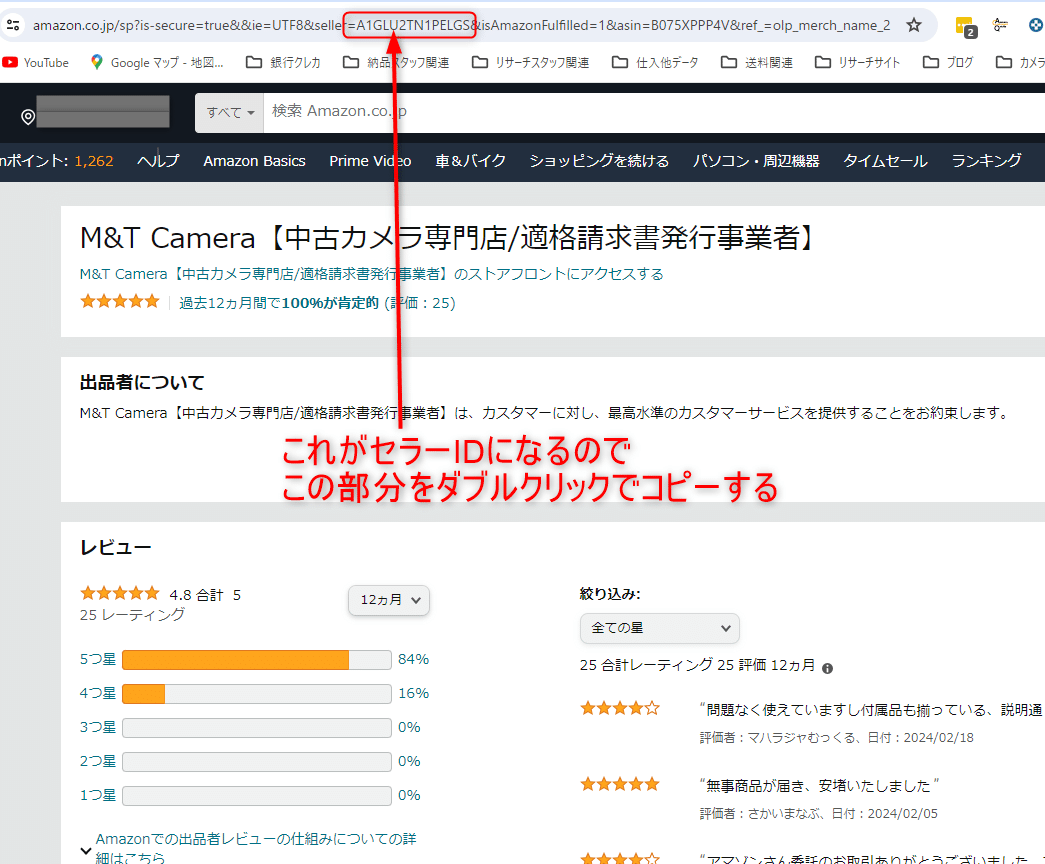Click the 5-star 84% rating bar
The image size is (1045, 864).
click(x=257, y=660)
